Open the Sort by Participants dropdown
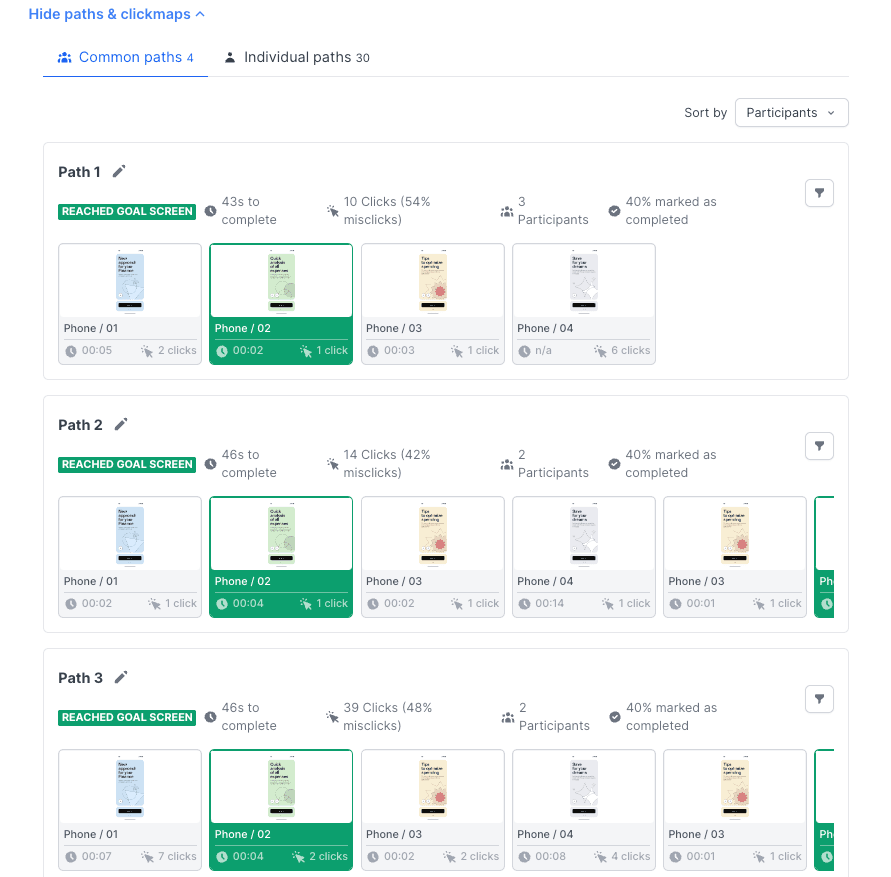891x877 pixels. pos(791,112)
